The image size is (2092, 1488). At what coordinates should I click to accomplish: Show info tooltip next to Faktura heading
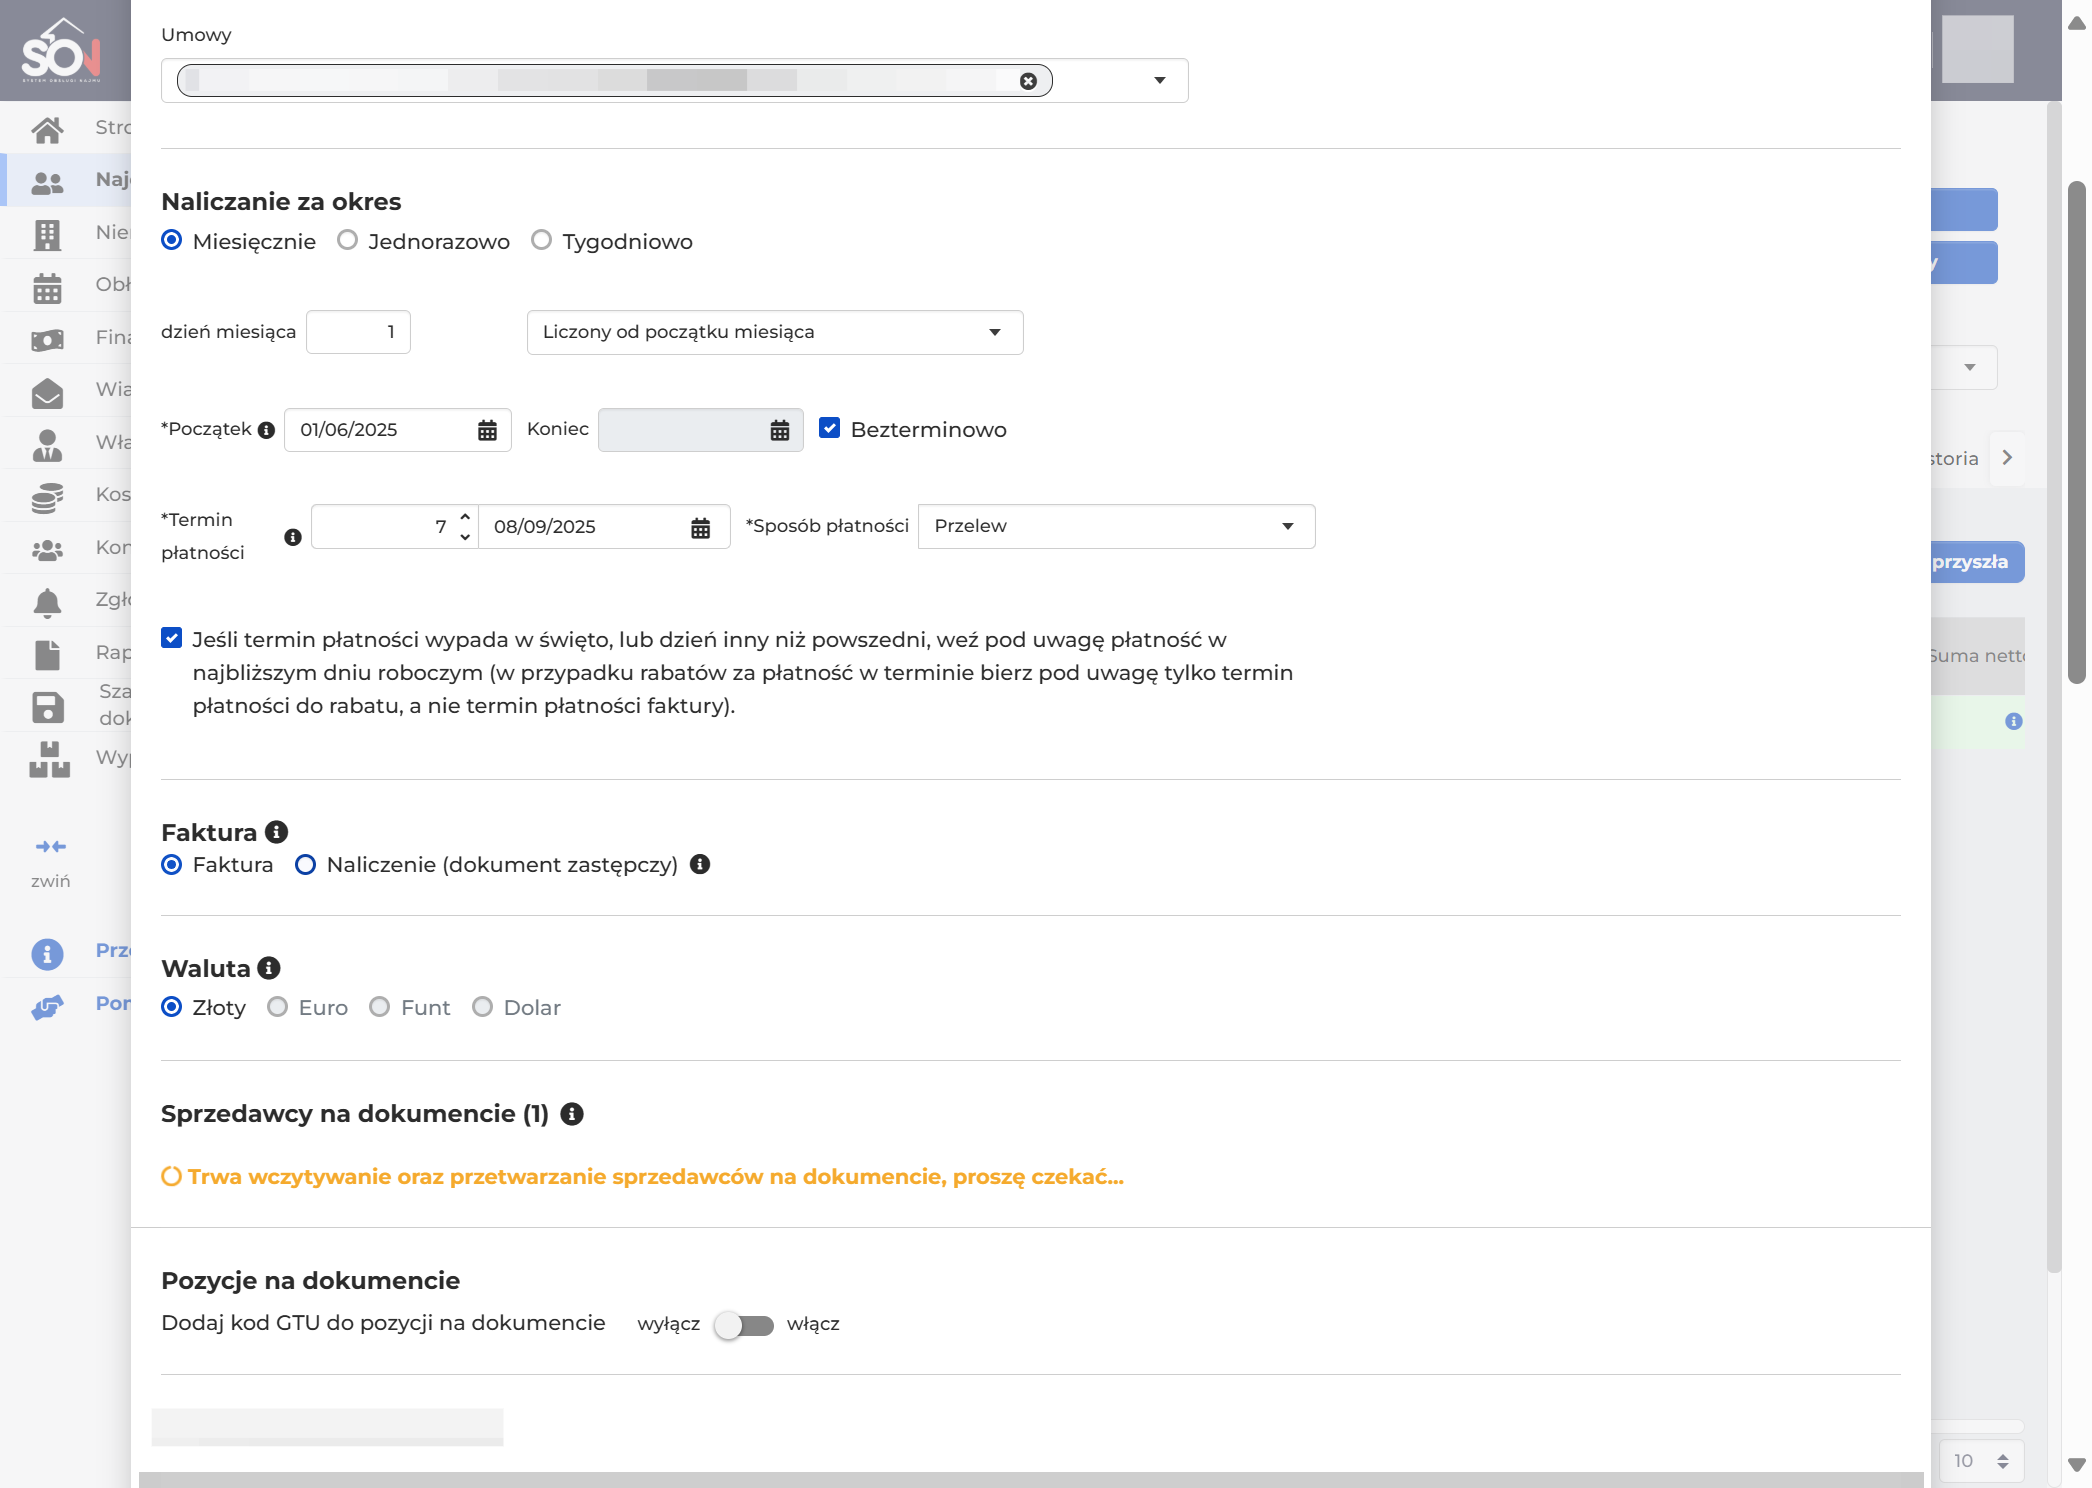point(277,832)
